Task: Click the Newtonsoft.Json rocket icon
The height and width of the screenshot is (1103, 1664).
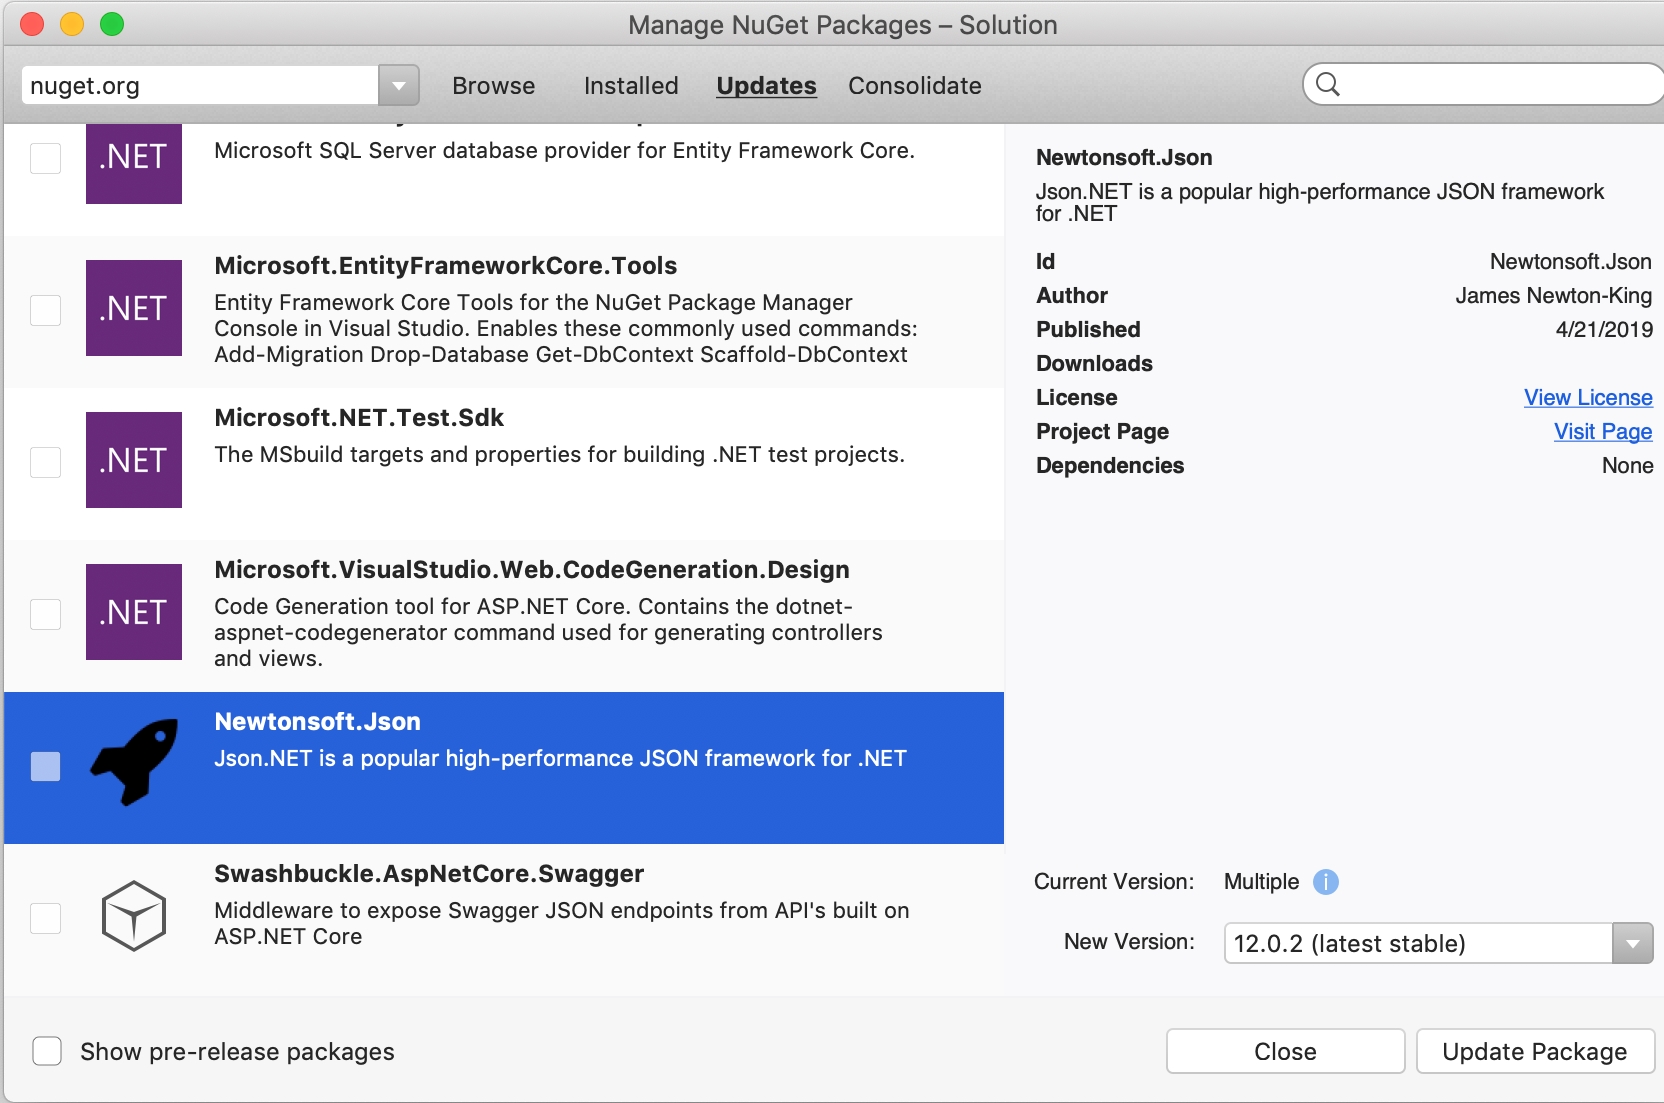Action: click(x=133, y=763)
